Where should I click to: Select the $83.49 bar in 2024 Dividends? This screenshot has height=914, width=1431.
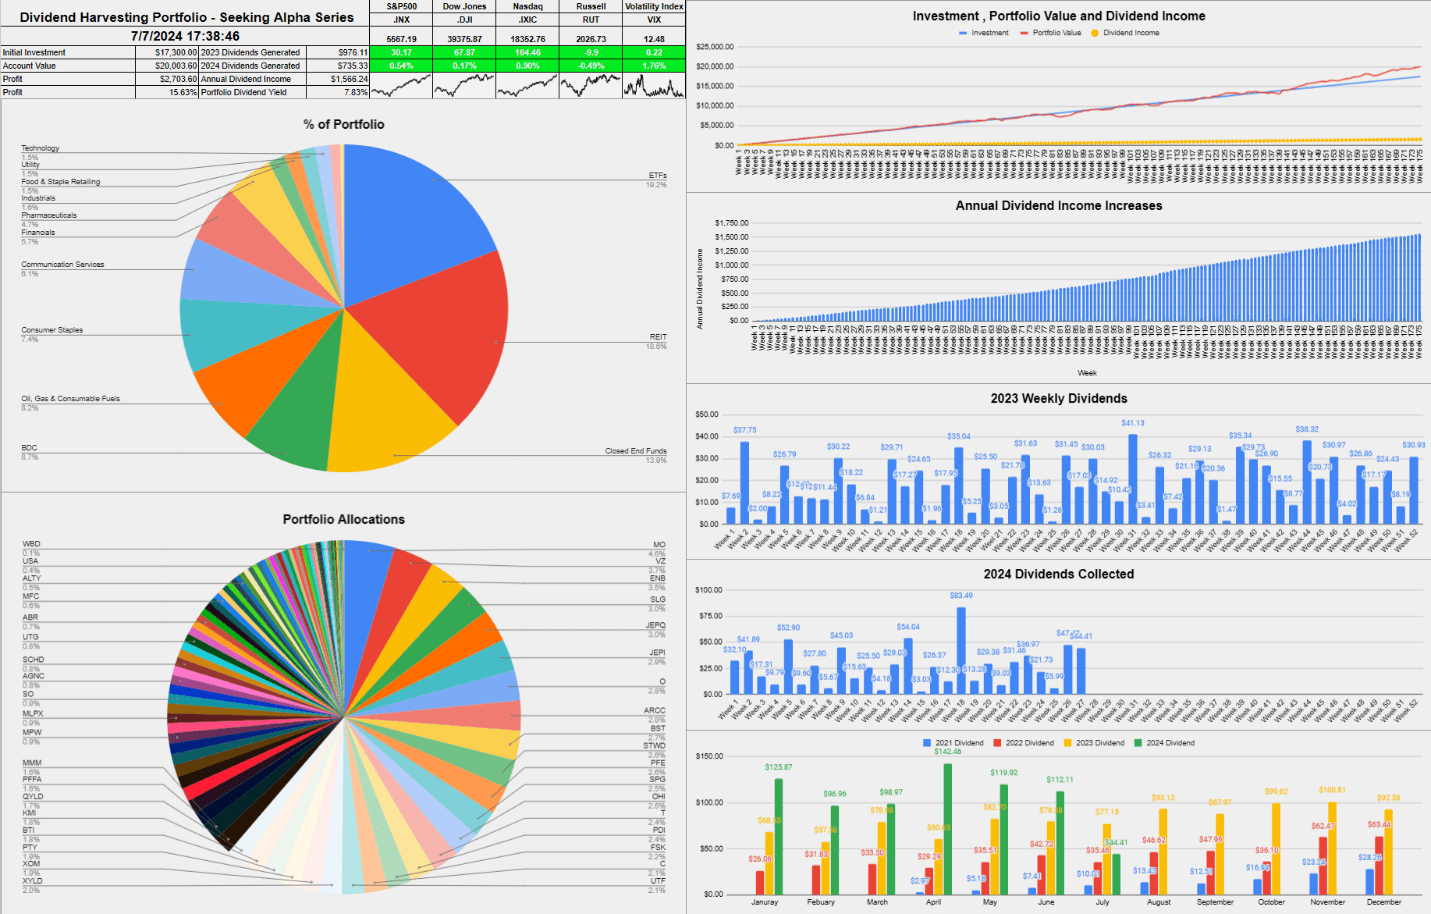[x=961, y=650]
